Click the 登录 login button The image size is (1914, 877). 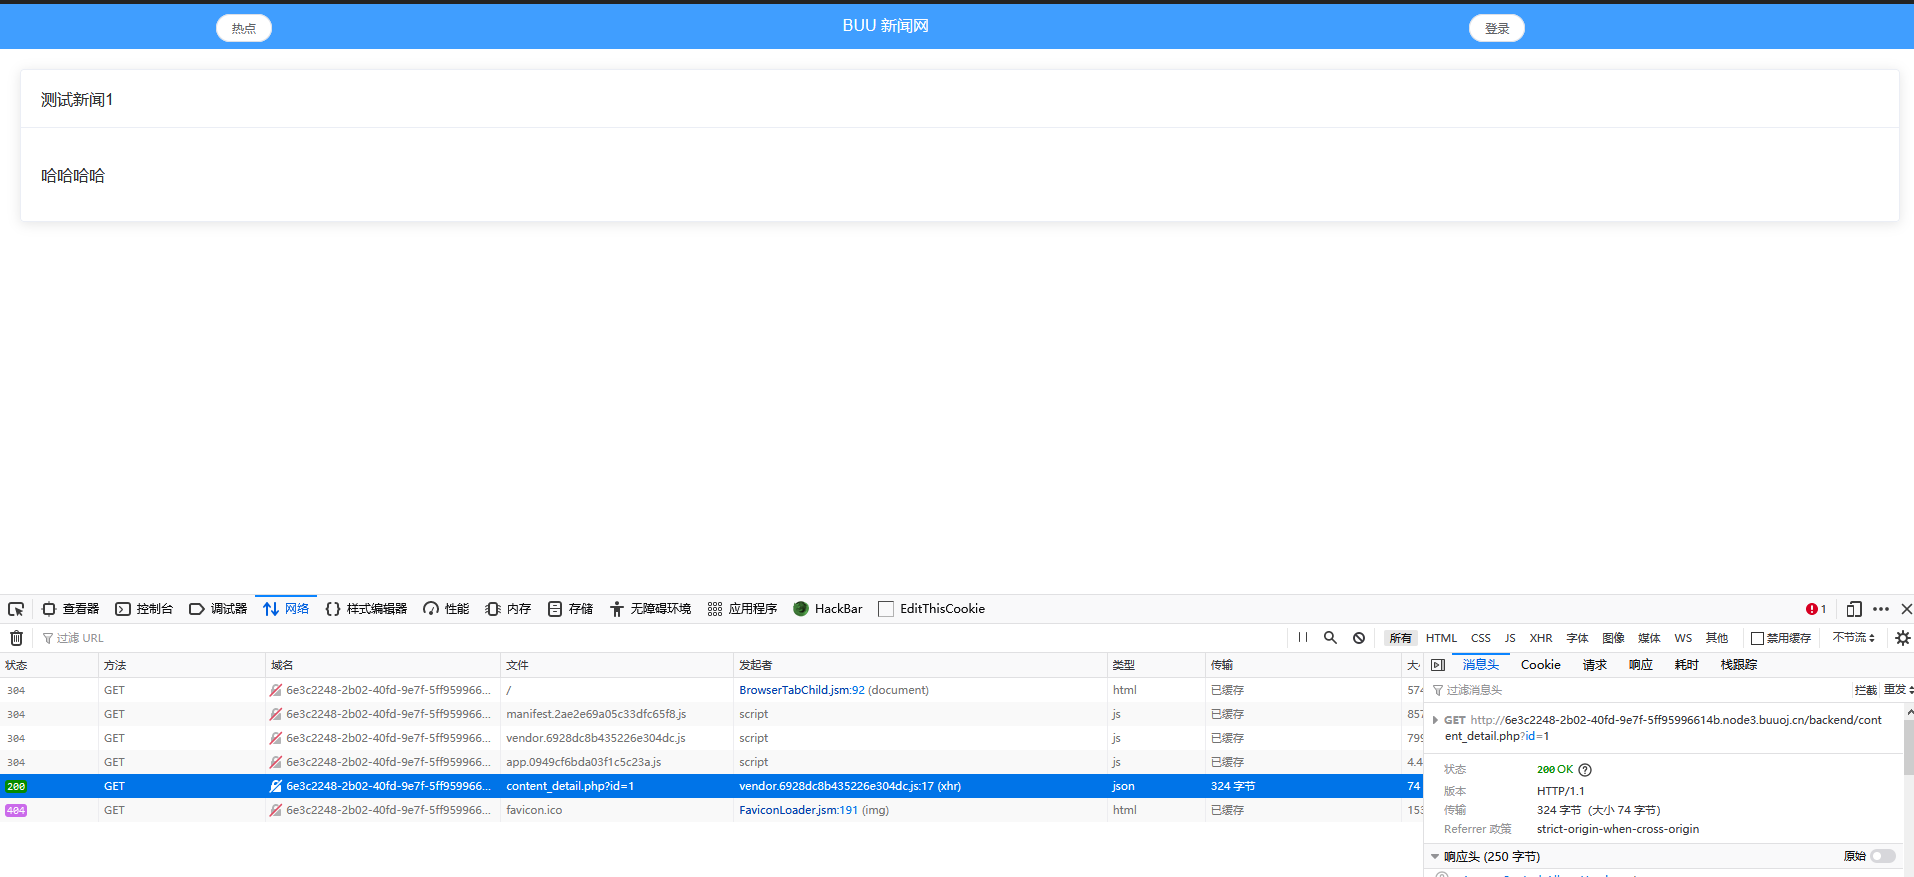(x=1497, y=28)
